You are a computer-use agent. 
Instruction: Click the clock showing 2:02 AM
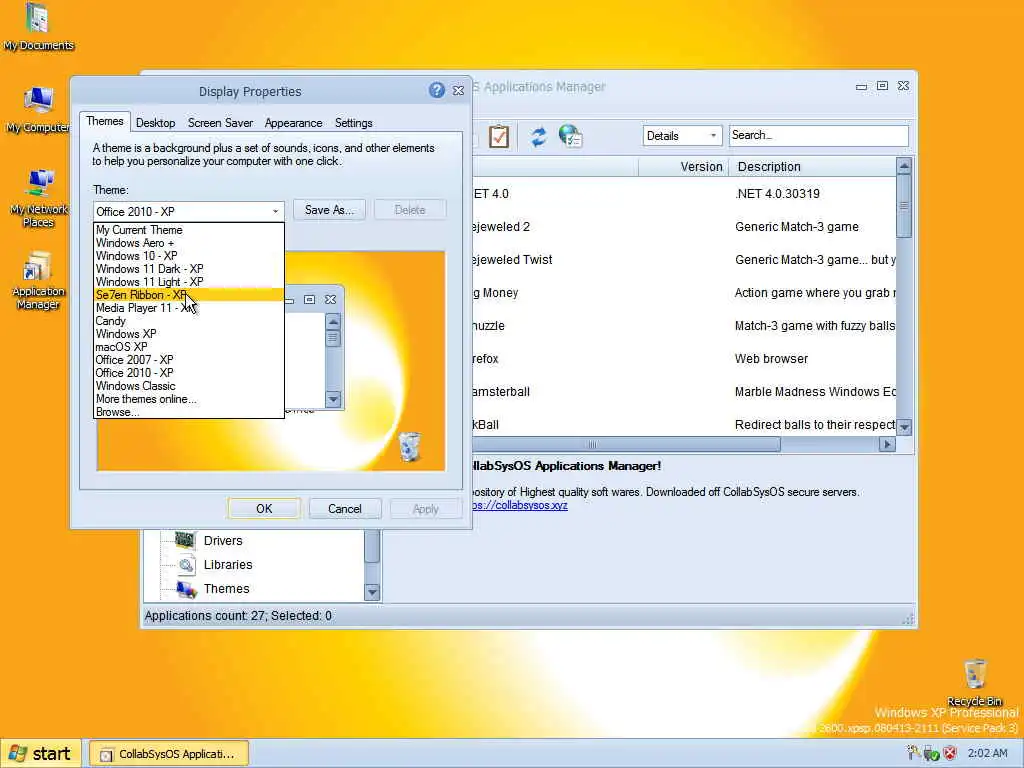(x=987, y=753)
